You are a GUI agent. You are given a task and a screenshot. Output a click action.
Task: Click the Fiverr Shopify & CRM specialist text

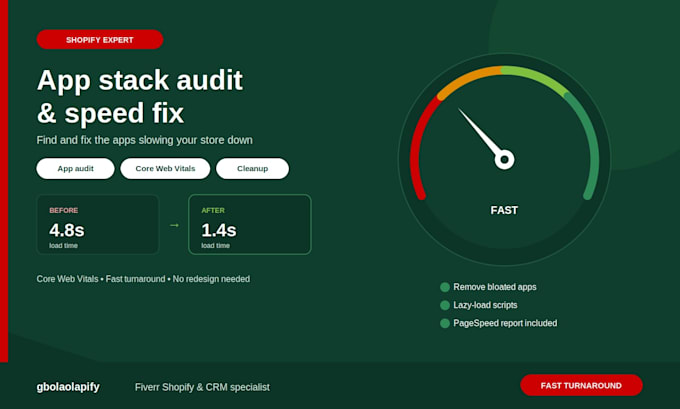(202, 387)
